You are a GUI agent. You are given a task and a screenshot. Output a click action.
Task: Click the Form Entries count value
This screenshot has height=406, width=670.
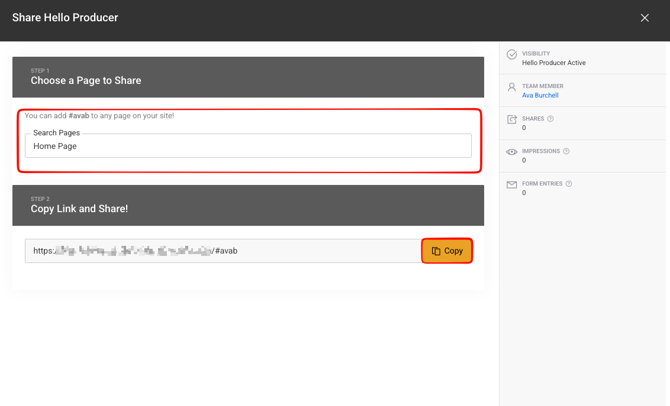524,193
